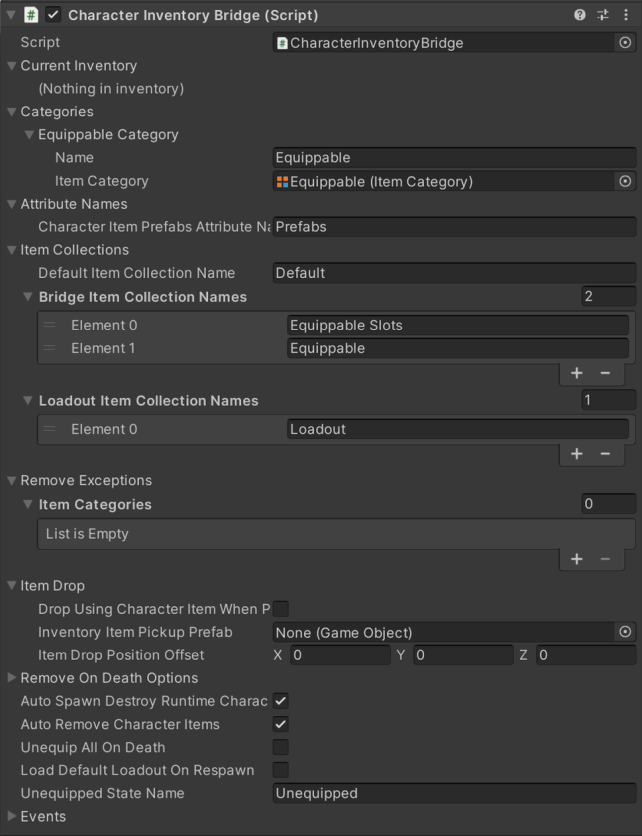The image size is (642, 836).
Task: Disable the Character Inventory Bridge component checkbox
Action: click(53, 15)
